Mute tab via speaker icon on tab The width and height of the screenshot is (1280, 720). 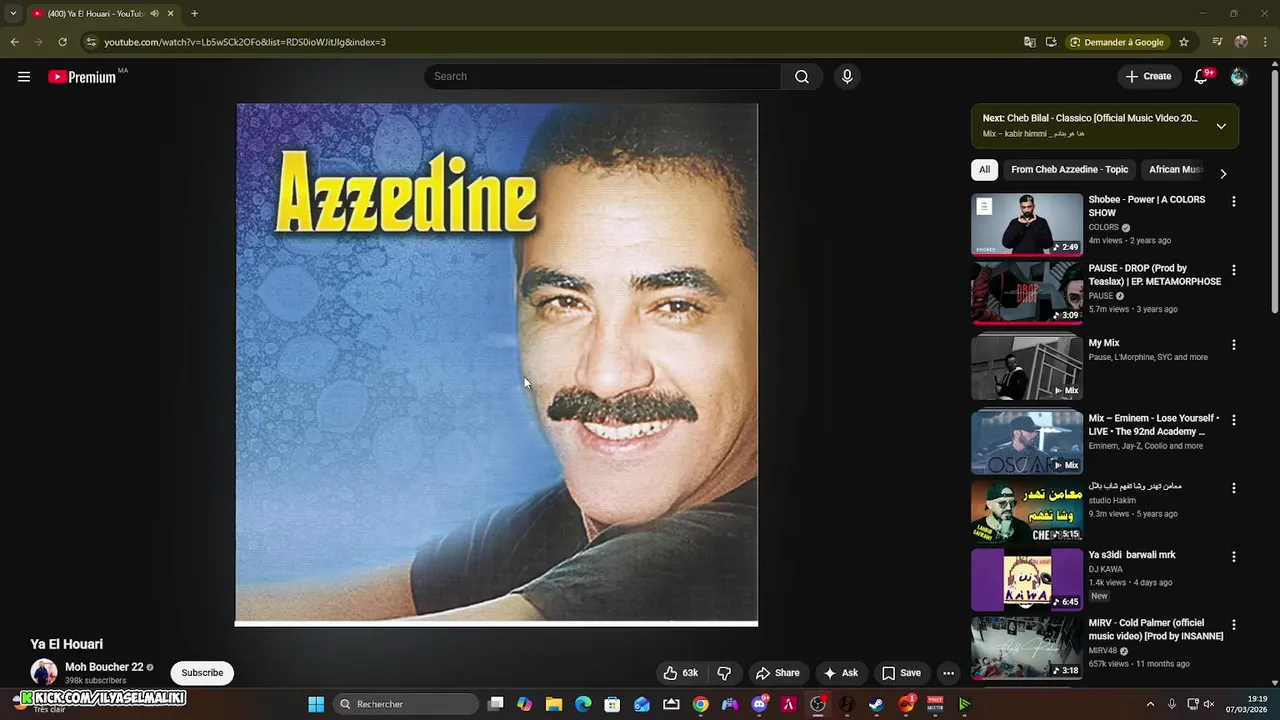click(x=154, y=14)
